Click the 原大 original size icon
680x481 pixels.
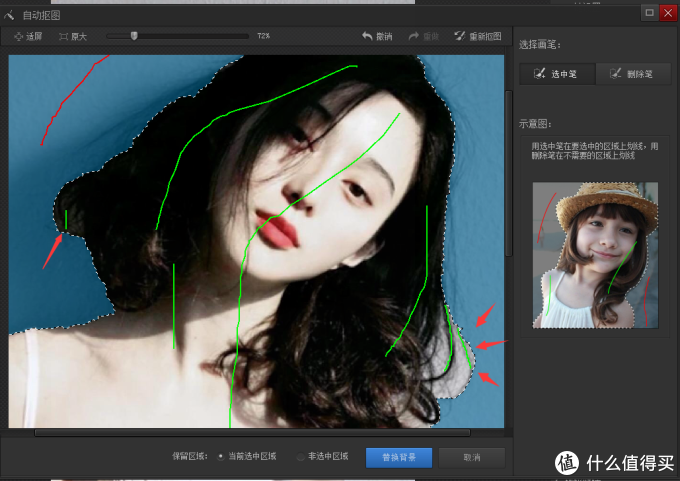pyautogui.click(x=64, y=36)
